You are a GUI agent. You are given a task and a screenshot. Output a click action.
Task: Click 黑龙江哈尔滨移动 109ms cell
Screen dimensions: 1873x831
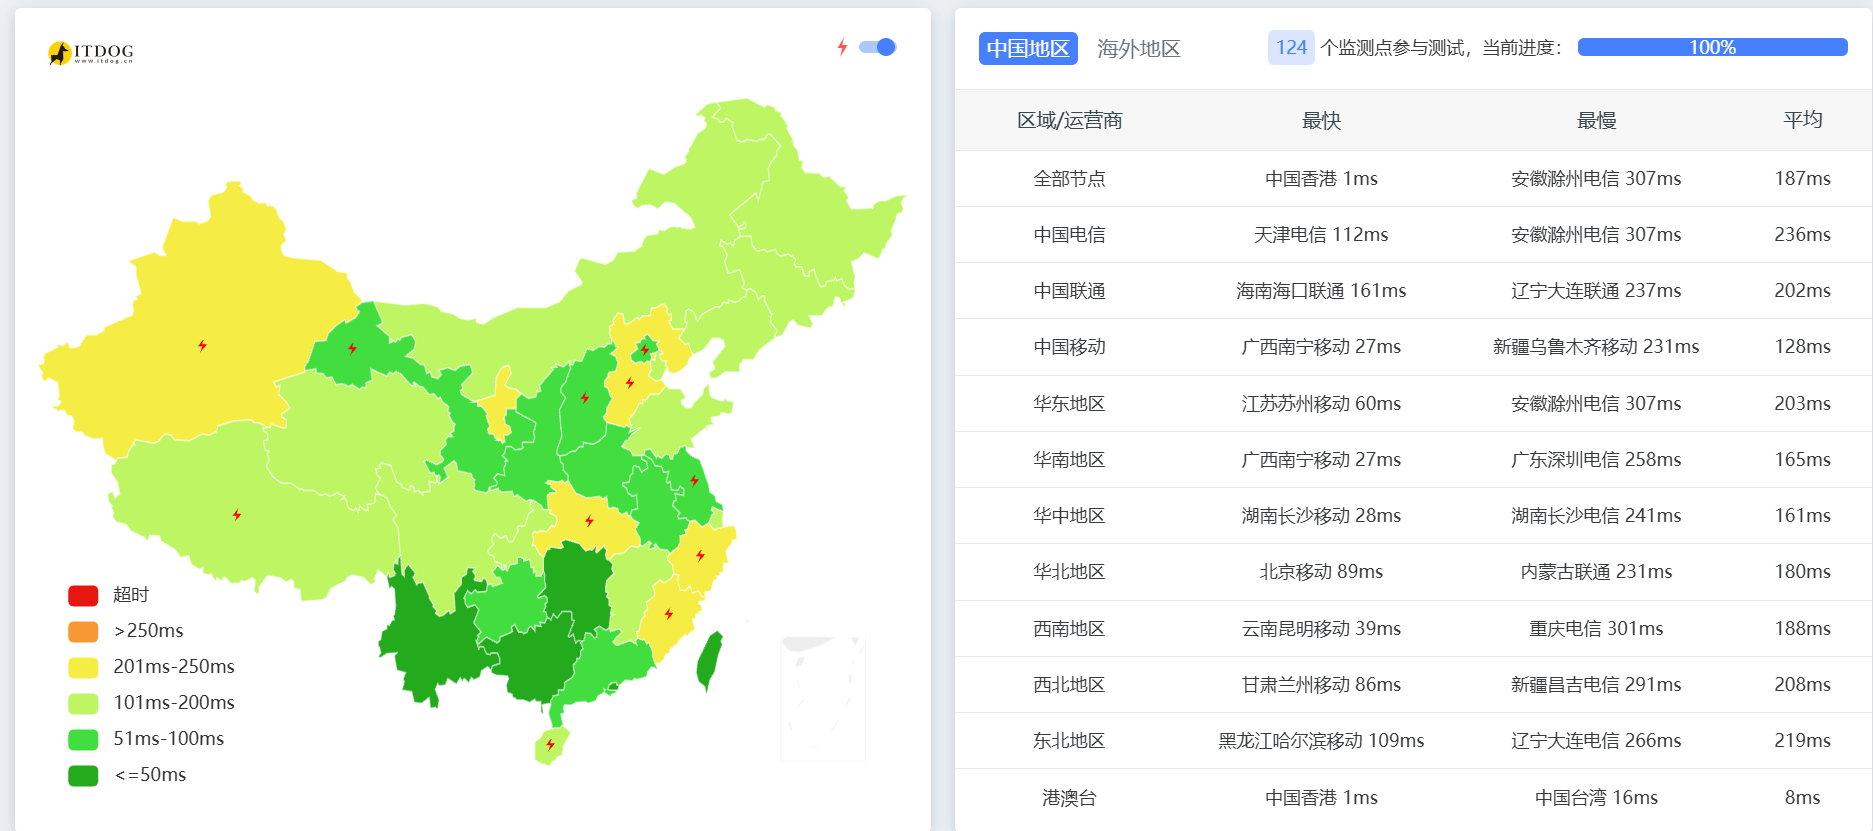coord(1321,740)
